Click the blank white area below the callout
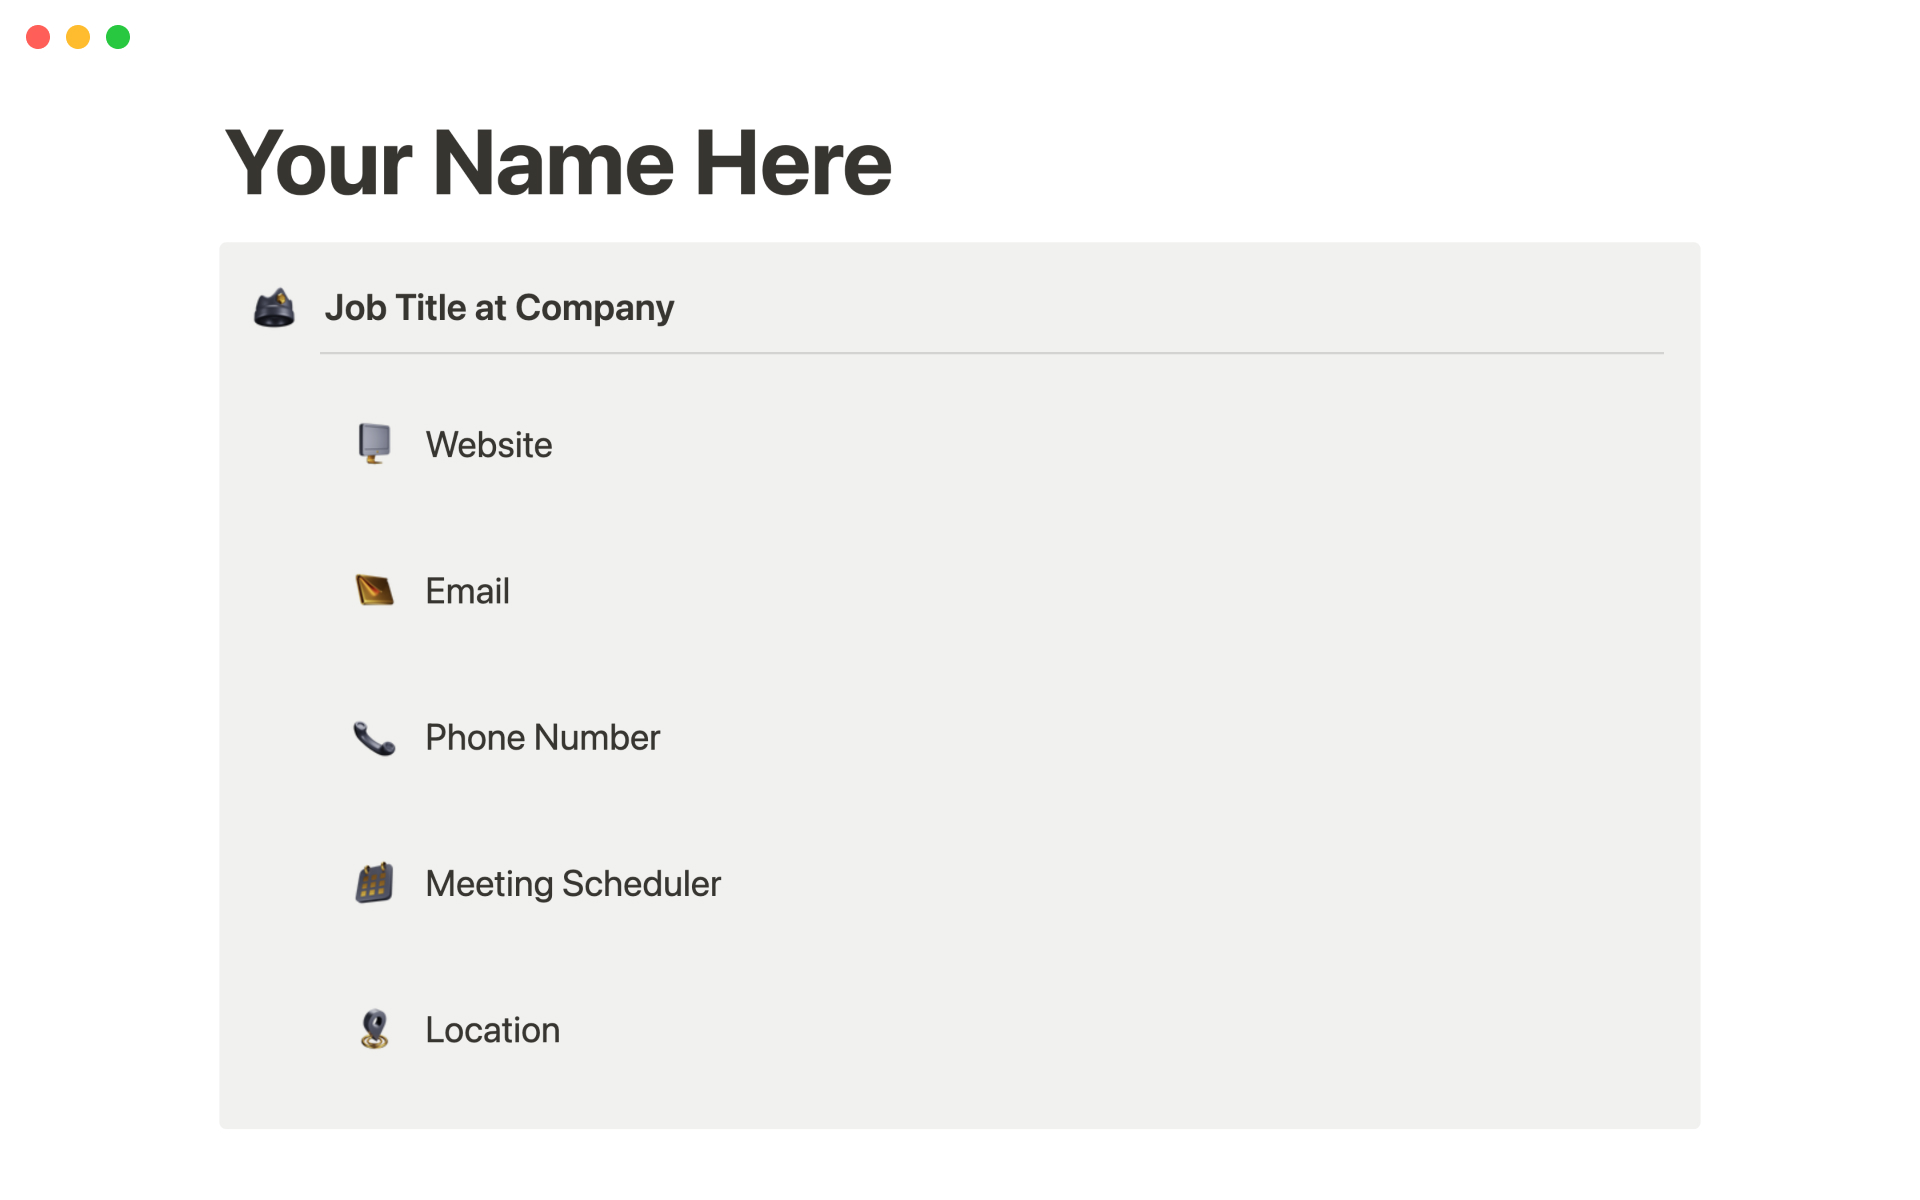1920x1200 pixels. click(x=960, y=1165)
